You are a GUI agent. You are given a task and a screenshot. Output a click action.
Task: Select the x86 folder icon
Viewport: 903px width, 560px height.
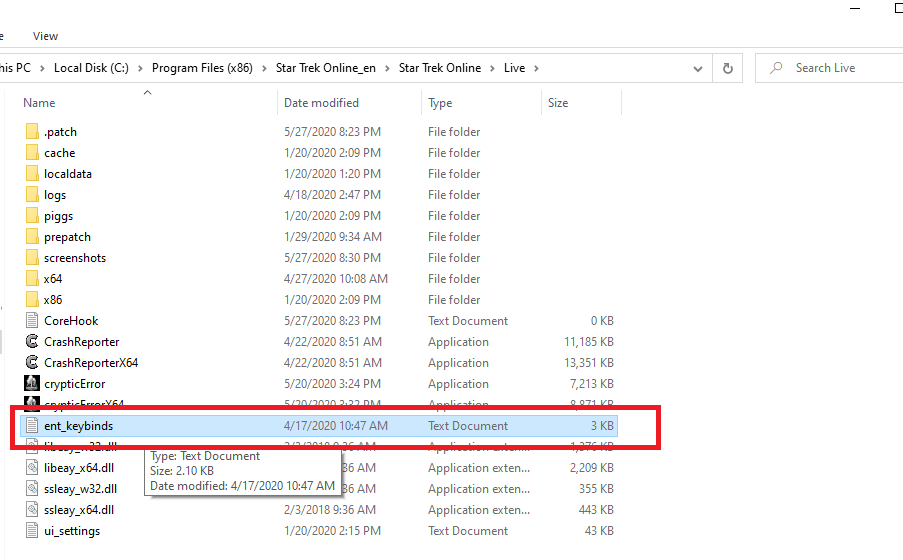(x=32, y=300)
